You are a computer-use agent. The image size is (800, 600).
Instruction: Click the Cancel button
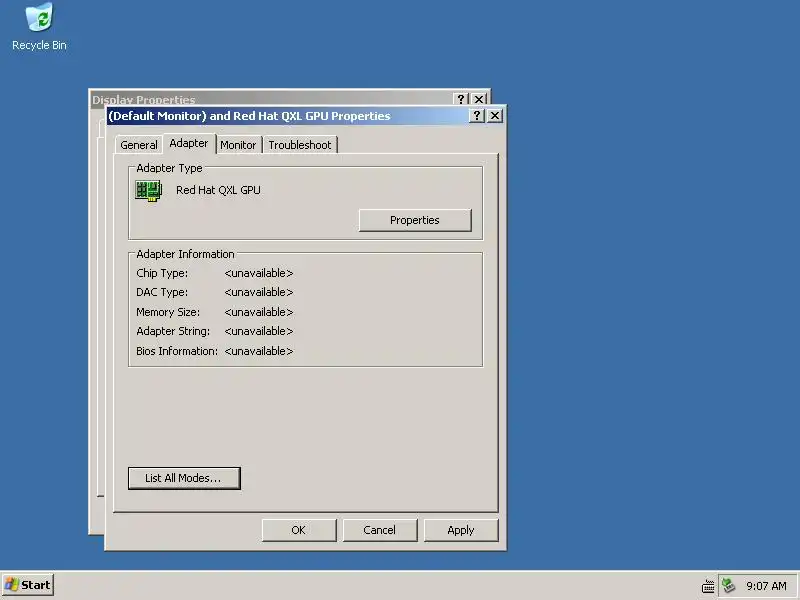pyautogui.click(x=380, y=530)
